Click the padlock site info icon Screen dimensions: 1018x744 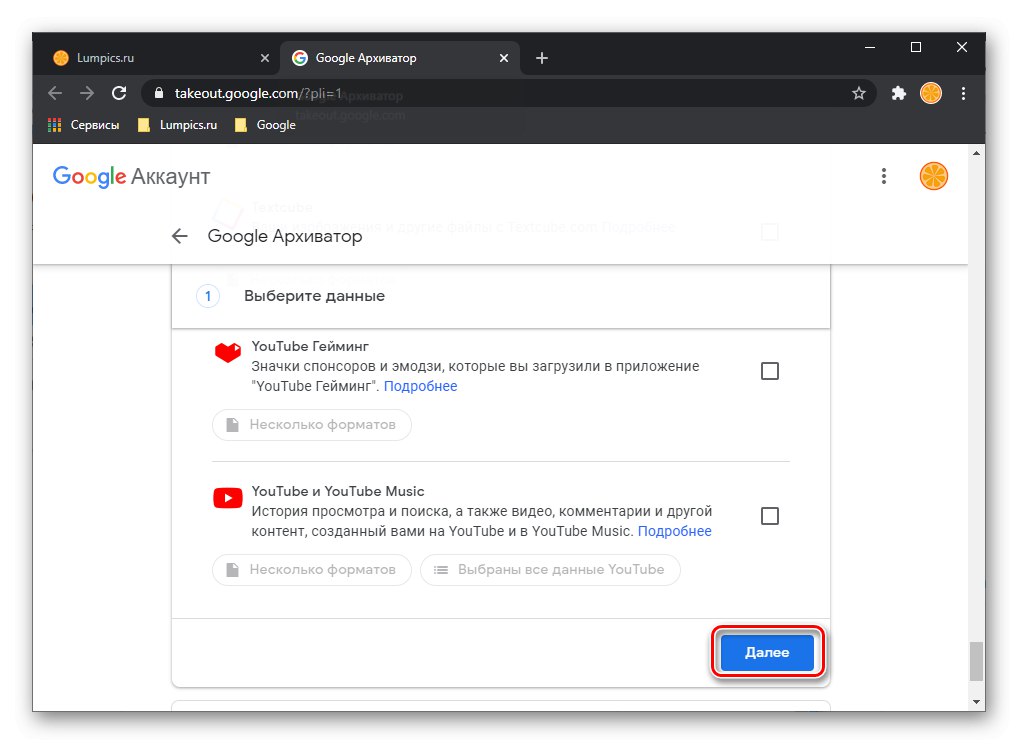click(158, 93)
